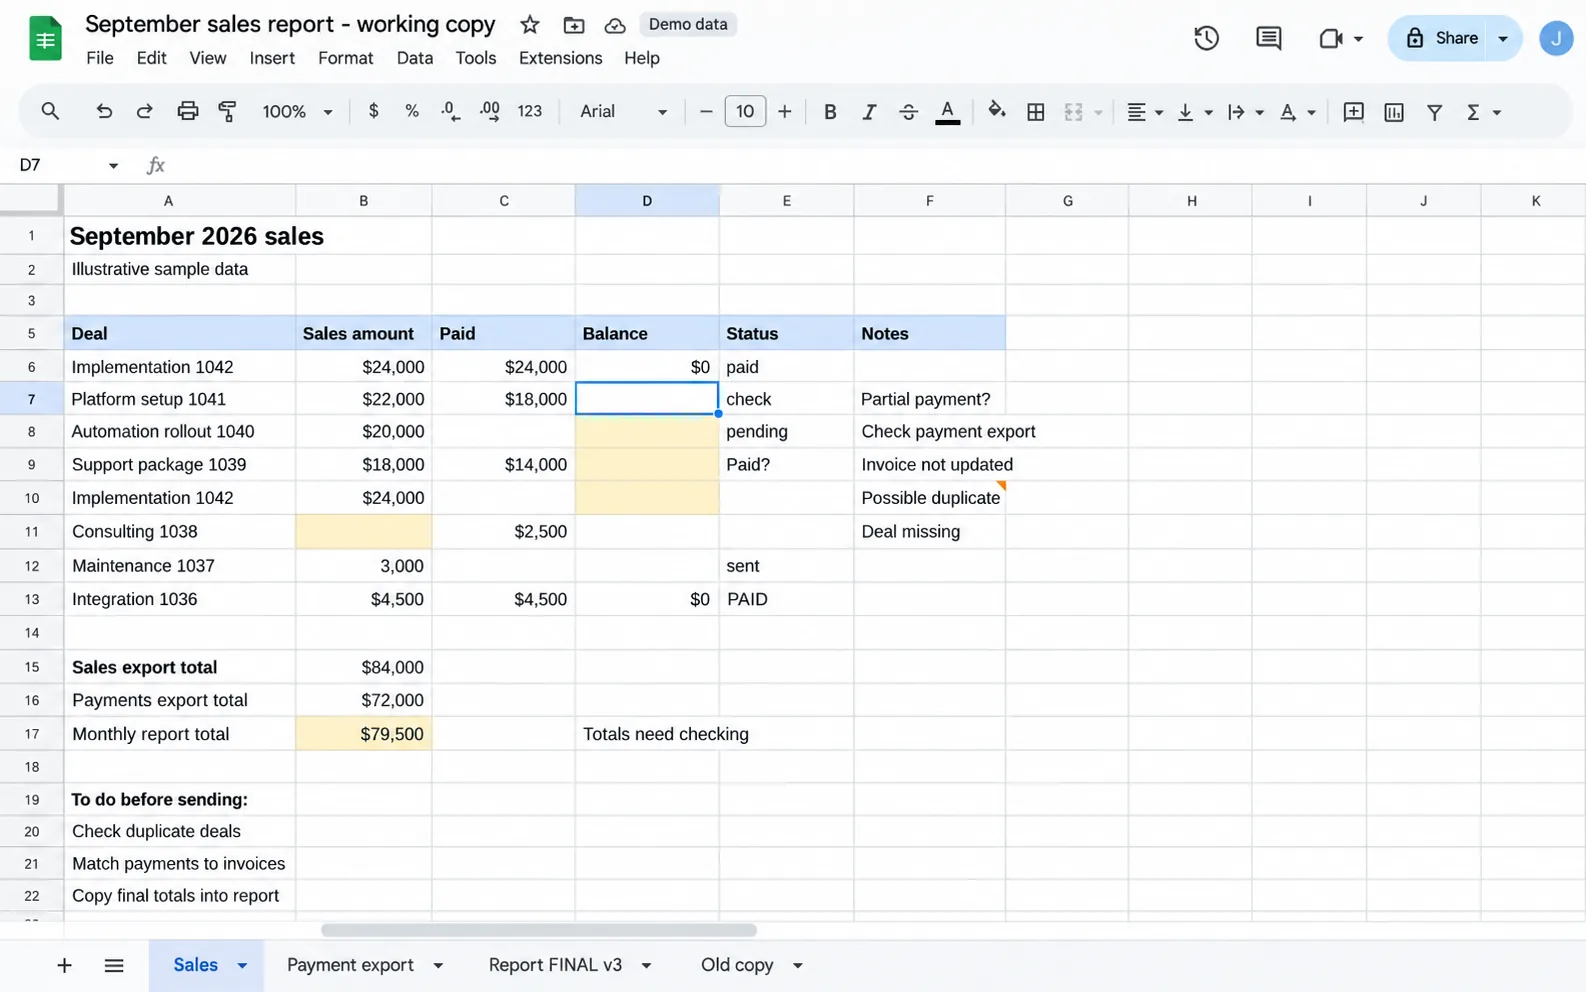The width and height of the screenshot is (1586, 992).
Task: Open version history clock icon
Action: pyautogui.click(x=1206, y=38)
